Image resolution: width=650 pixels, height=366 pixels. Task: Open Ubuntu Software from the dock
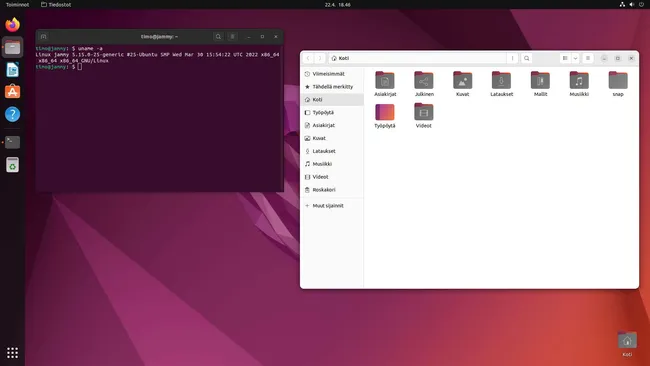(x=12, y=92)
